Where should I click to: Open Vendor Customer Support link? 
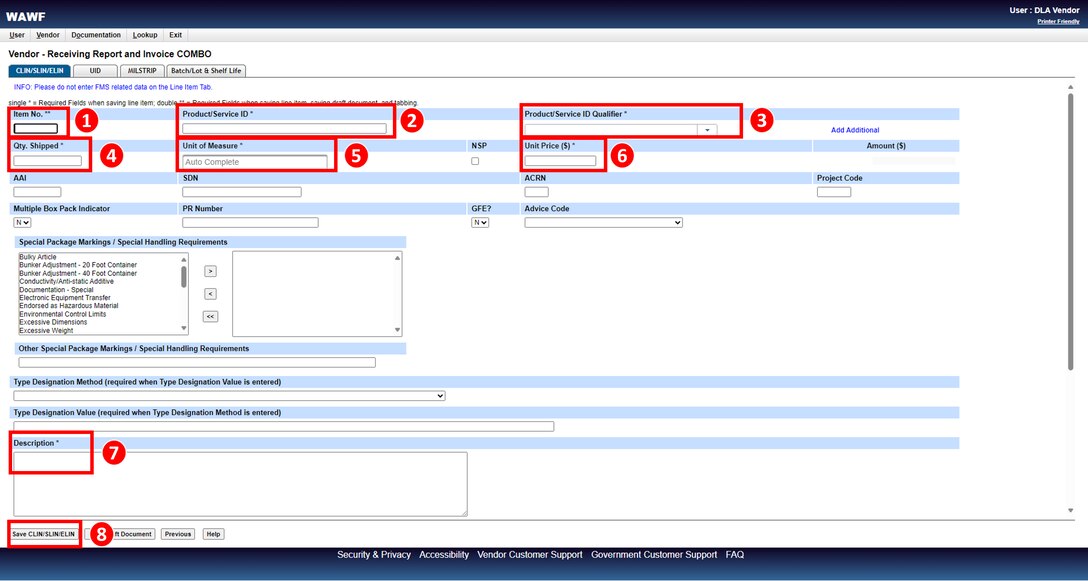coord(530,555)
